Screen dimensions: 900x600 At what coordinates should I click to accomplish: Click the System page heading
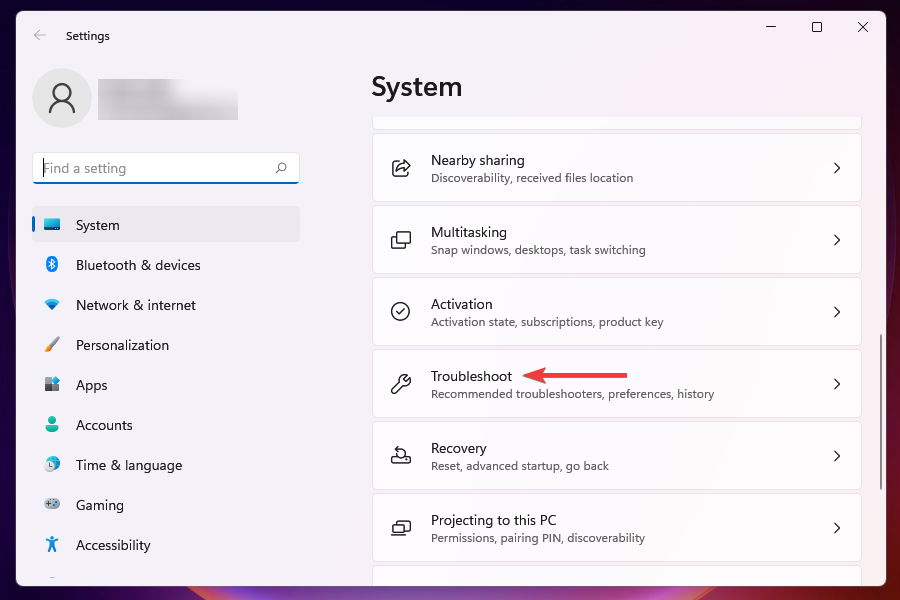417,87
